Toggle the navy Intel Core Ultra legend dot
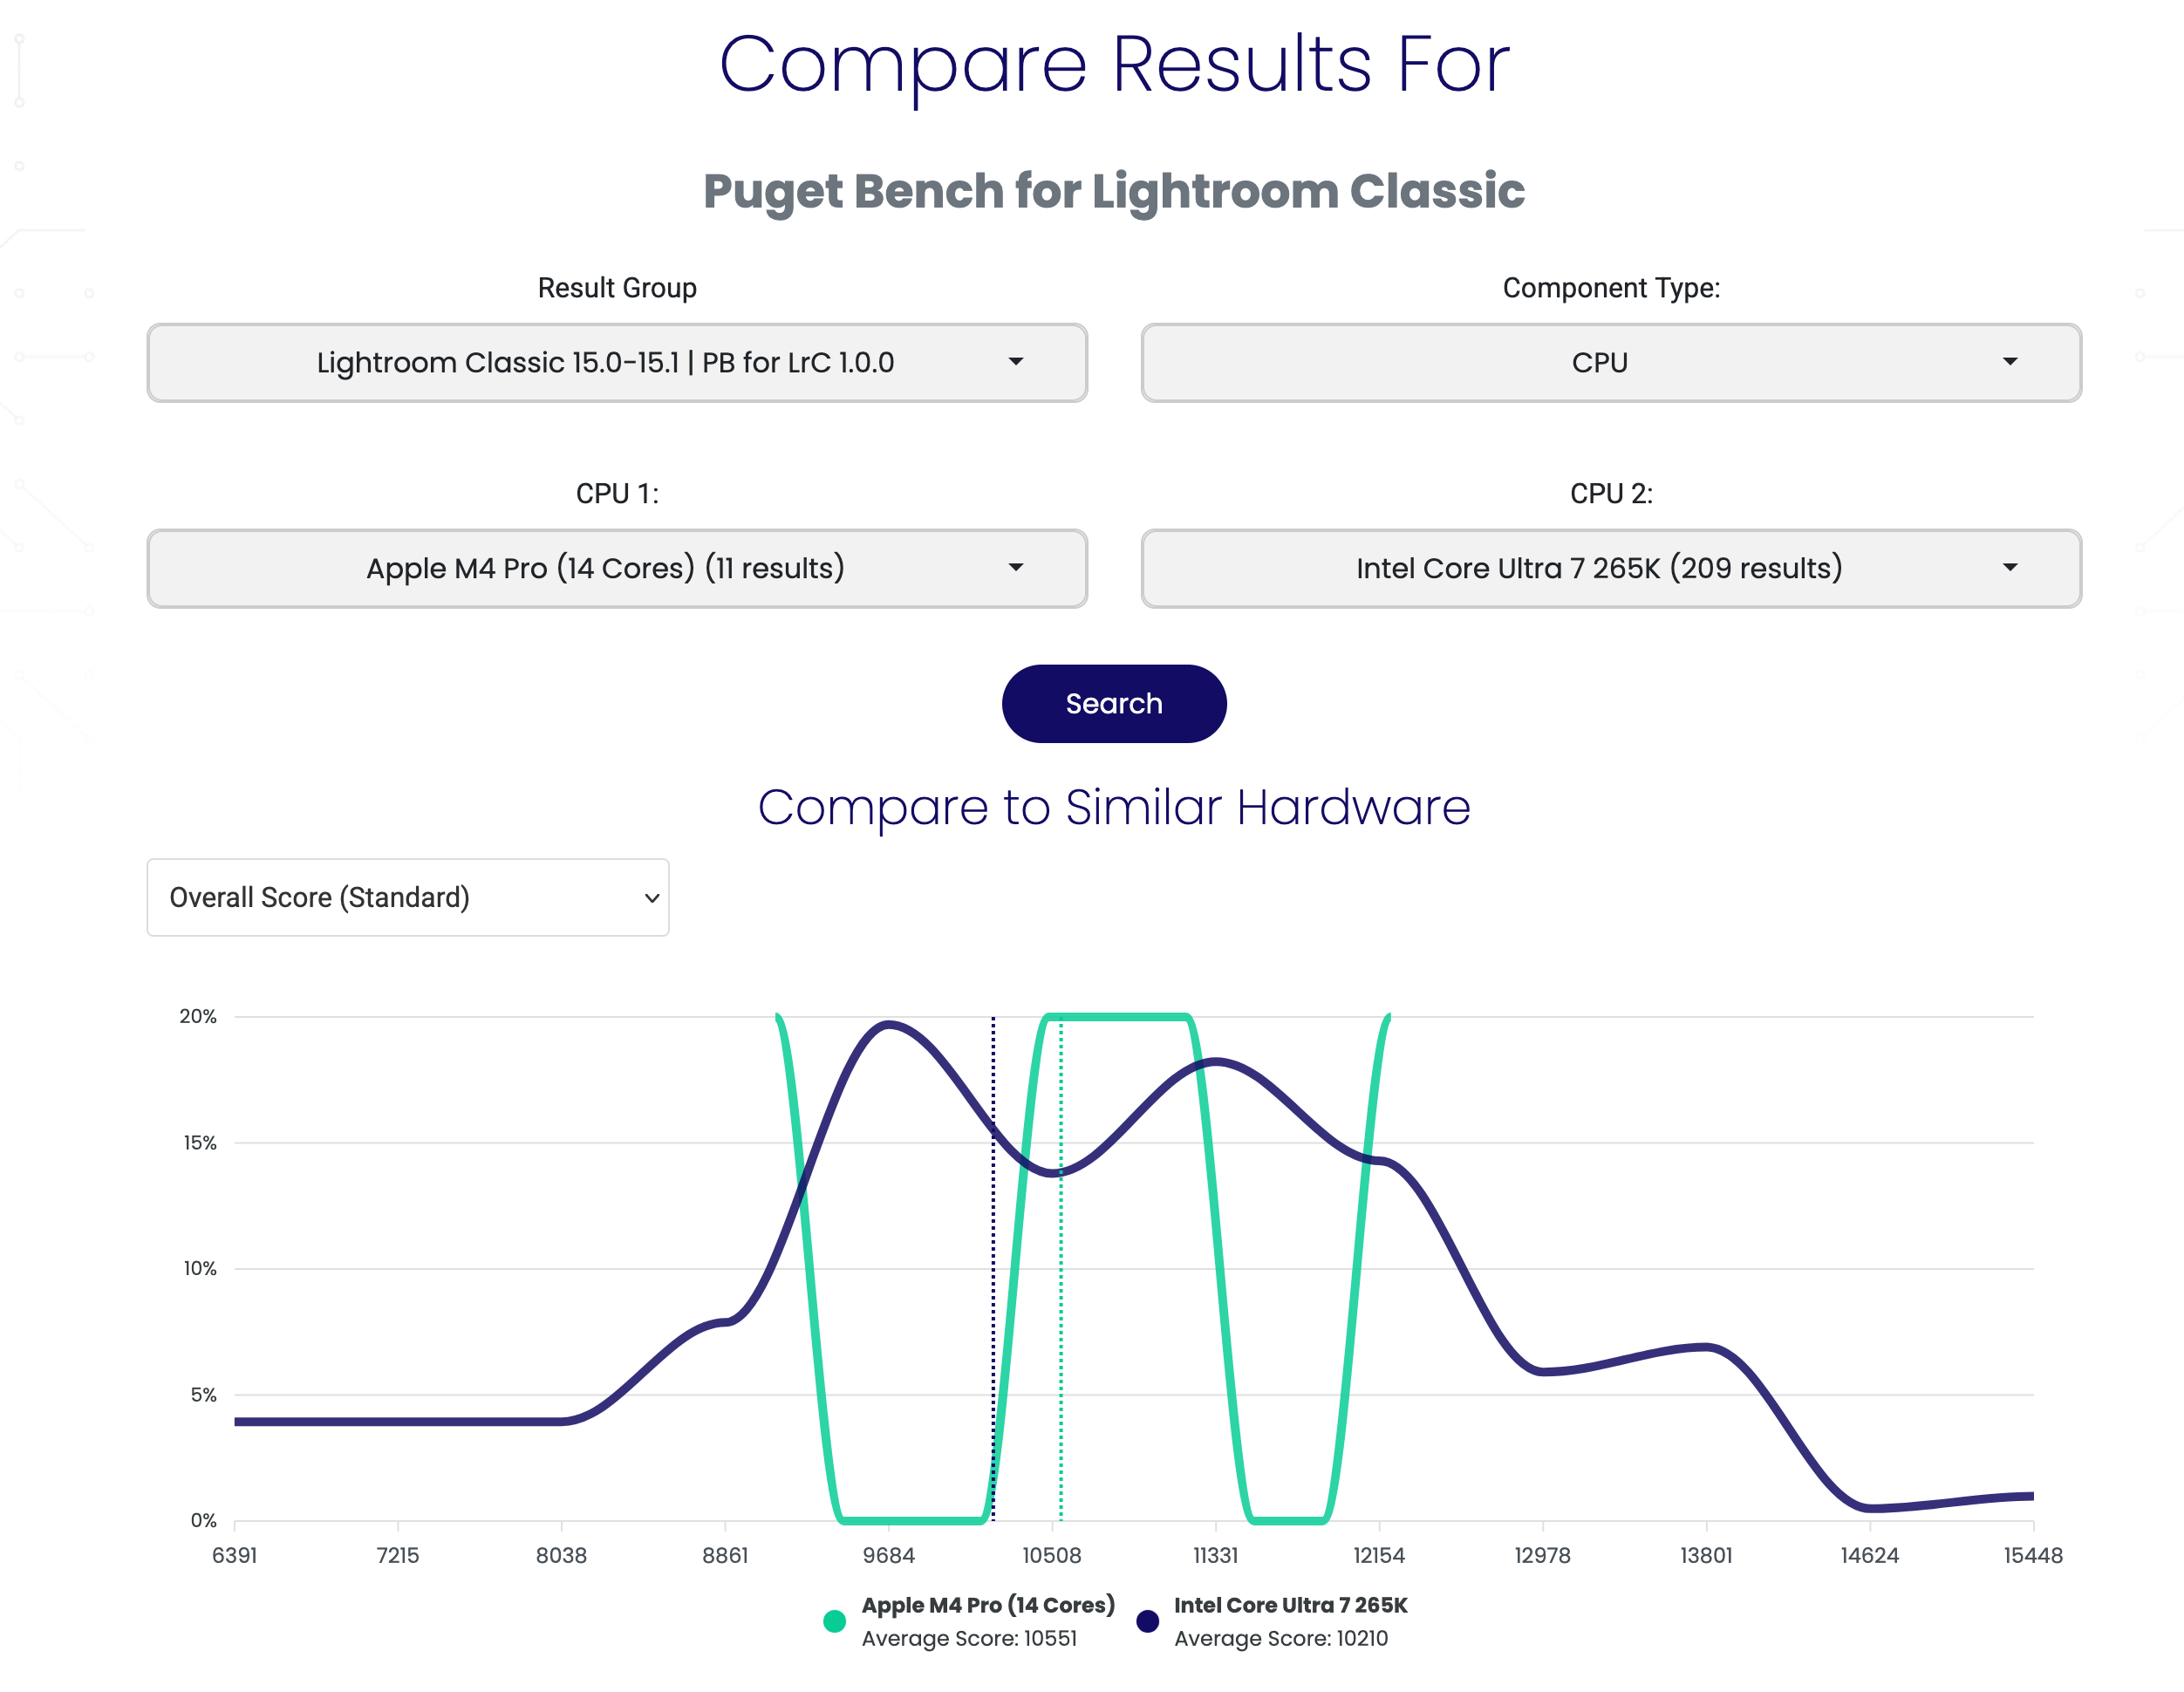 click(1147, 1621)
